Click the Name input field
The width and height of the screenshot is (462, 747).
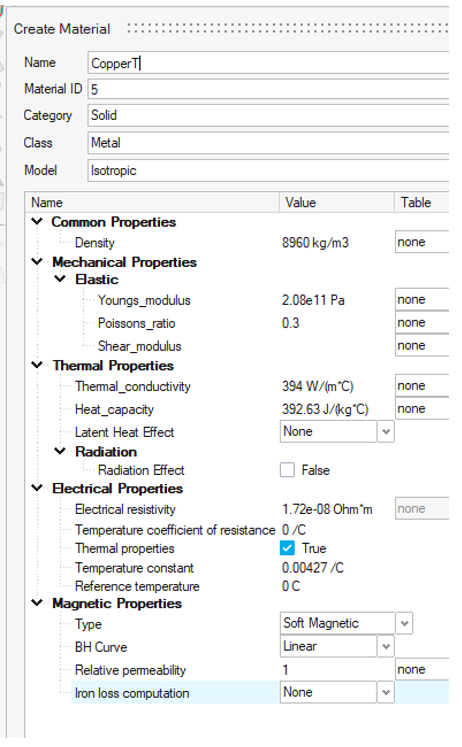(268, 63)
